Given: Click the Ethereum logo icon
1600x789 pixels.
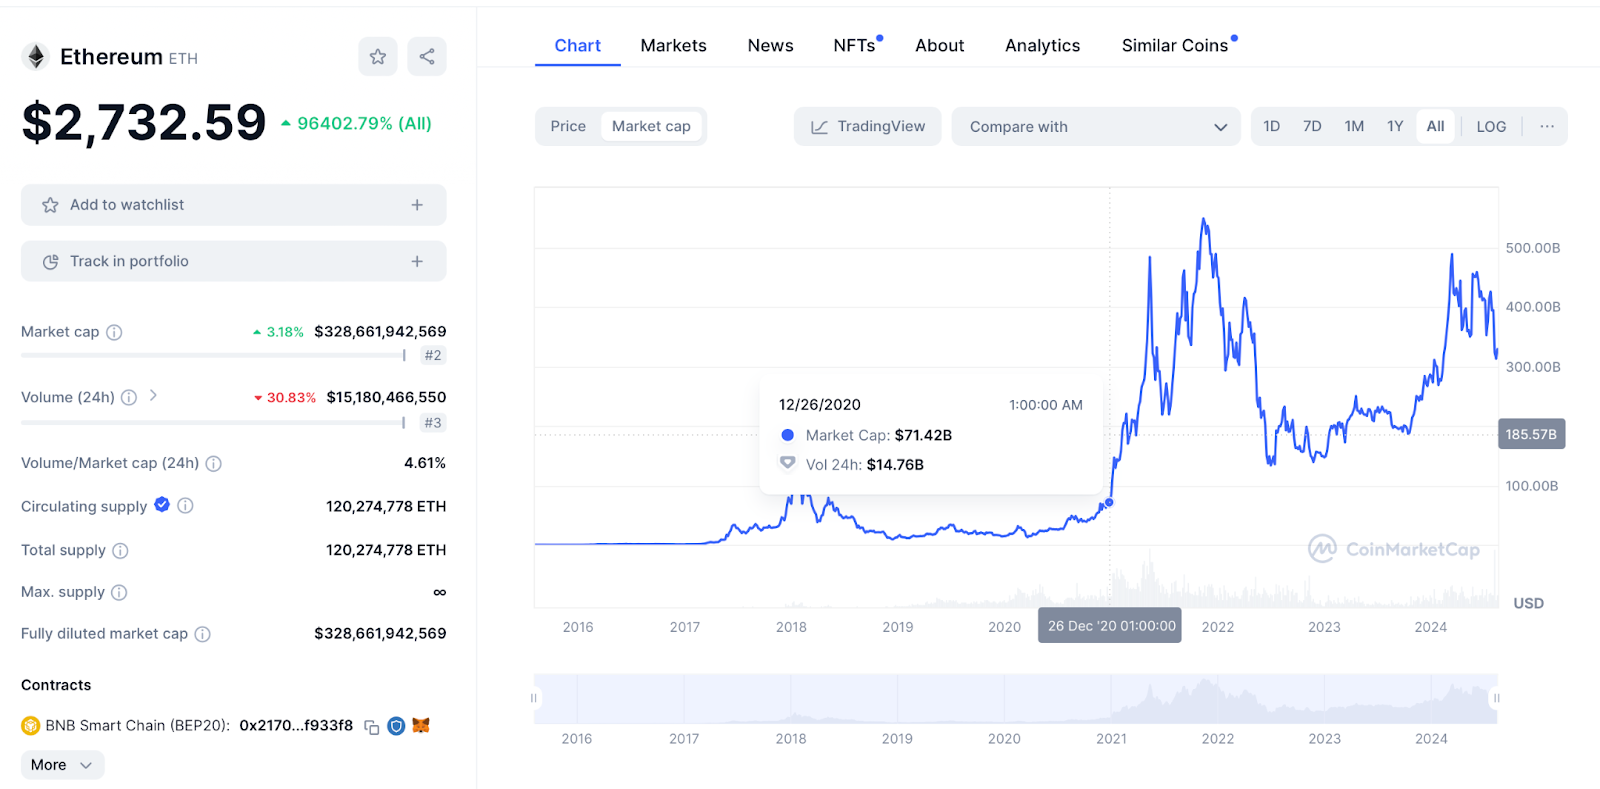Looking at the screenshot, I should coord(36,57).
